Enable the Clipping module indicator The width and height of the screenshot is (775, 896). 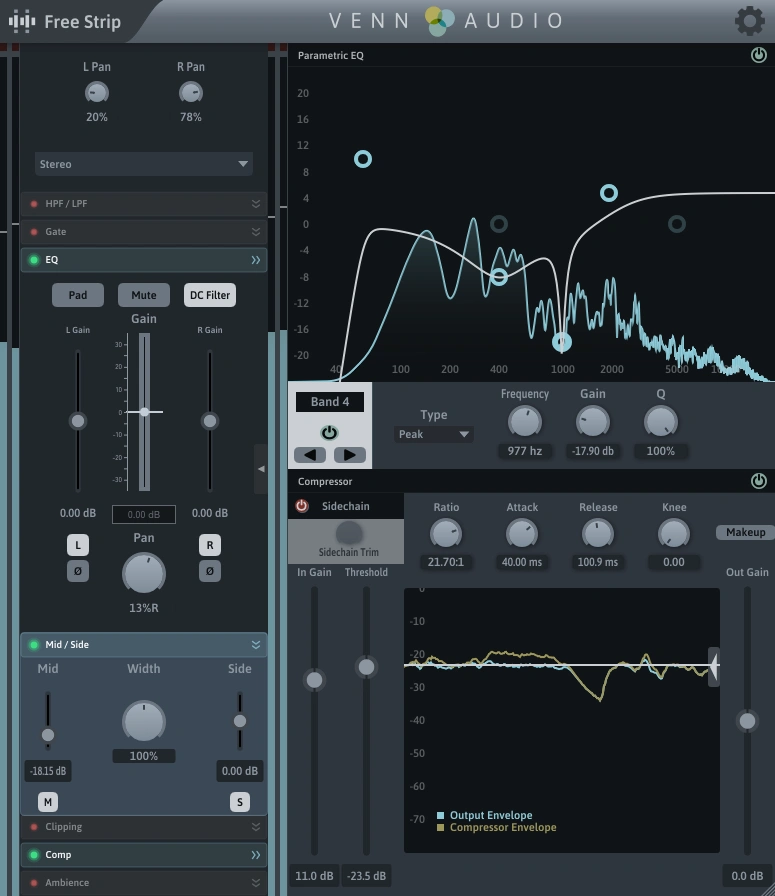pos(34,827)
